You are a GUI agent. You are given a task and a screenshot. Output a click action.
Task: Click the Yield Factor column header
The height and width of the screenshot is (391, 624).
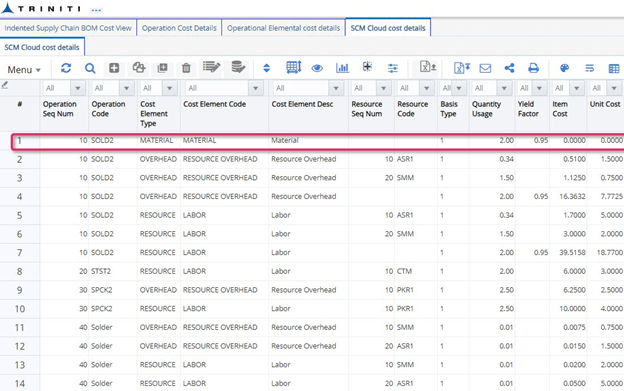528,109
